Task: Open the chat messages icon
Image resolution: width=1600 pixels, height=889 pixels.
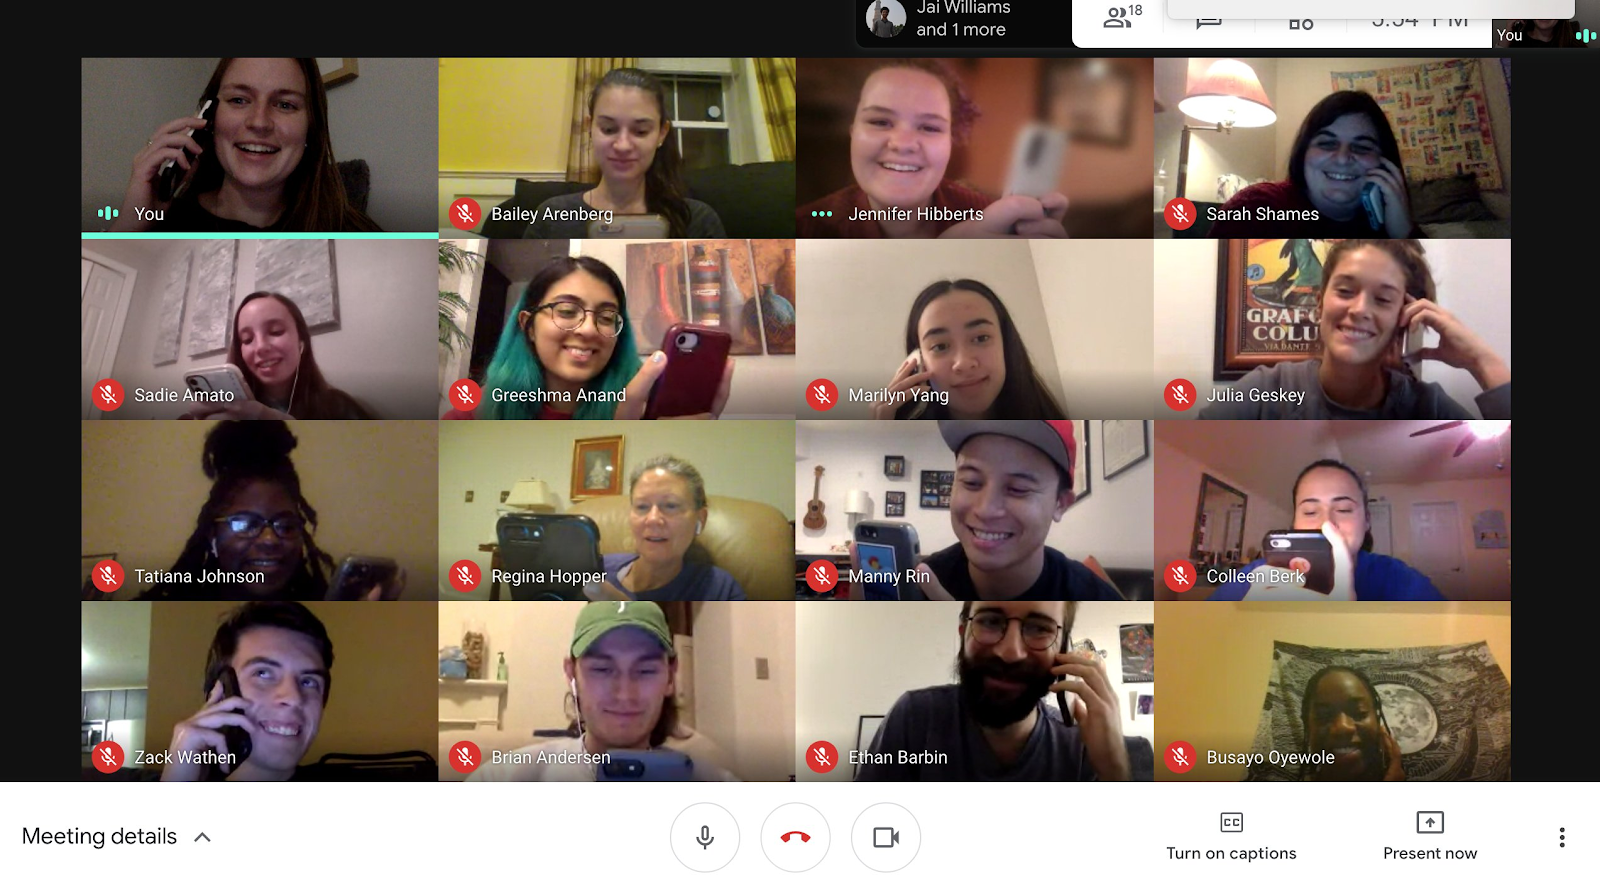Action: point(1209,20)
